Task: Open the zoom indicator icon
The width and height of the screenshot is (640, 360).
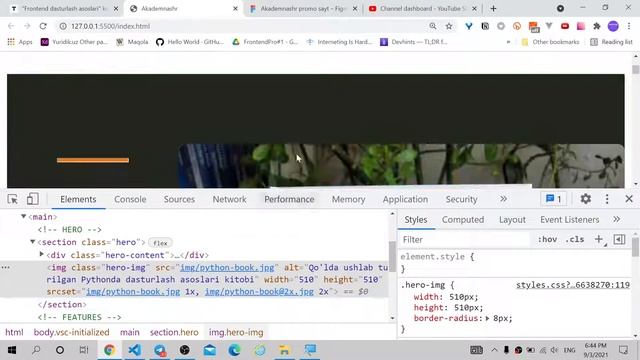Action: click(x=433, y=26)
